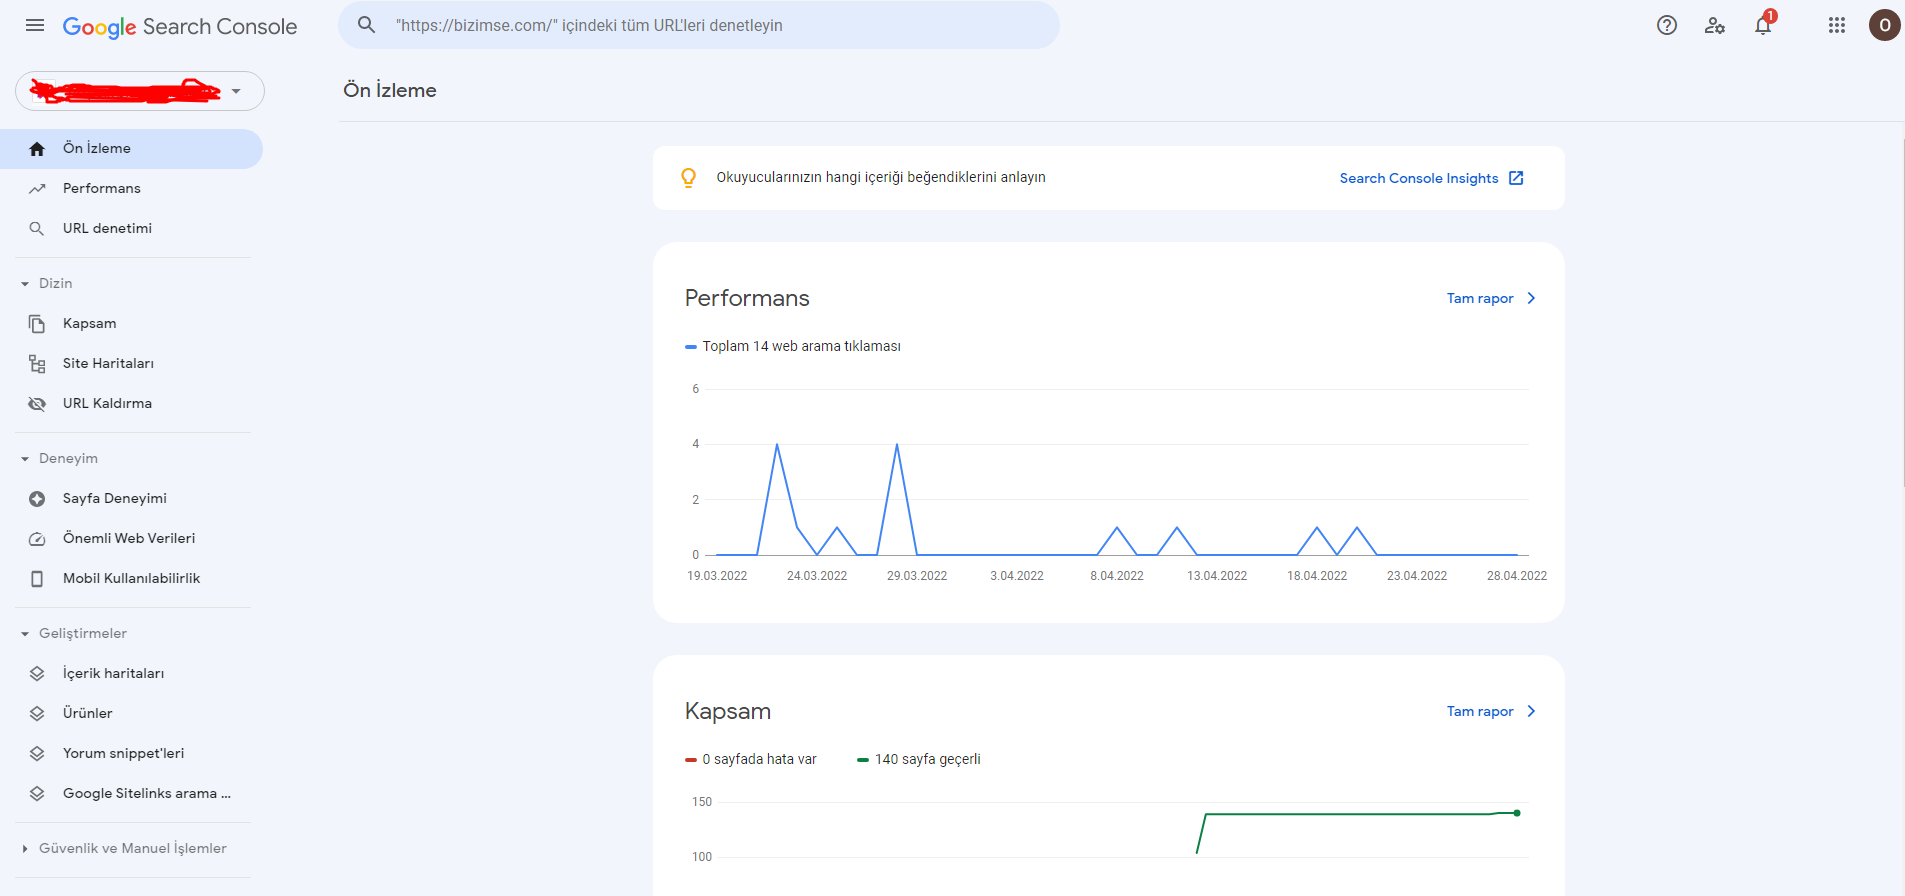Click the 'Kapsam' card title
The width and height of the screenshot is (1905, 896).
click(x=728, y=711)
